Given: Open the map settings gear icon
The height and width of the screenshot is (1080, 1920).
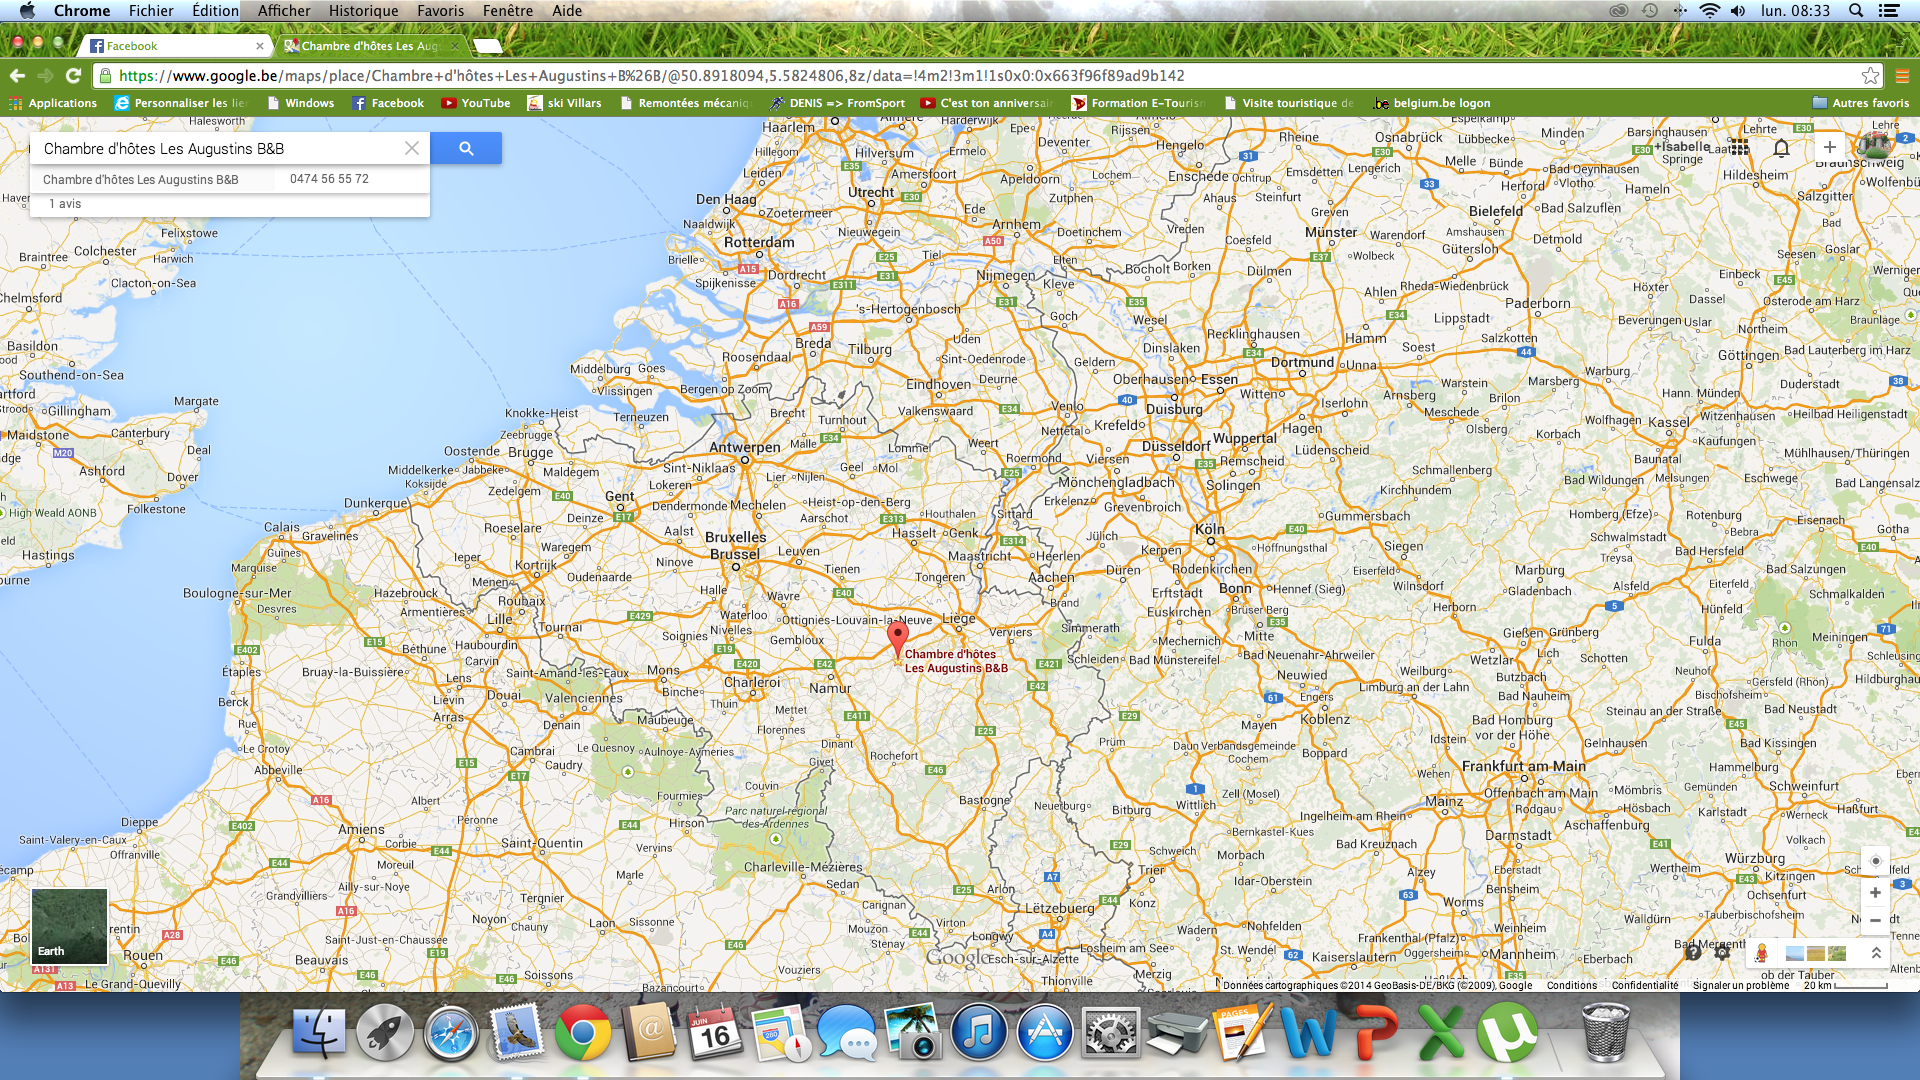Looking at the screenshot, I should 1722,953.
